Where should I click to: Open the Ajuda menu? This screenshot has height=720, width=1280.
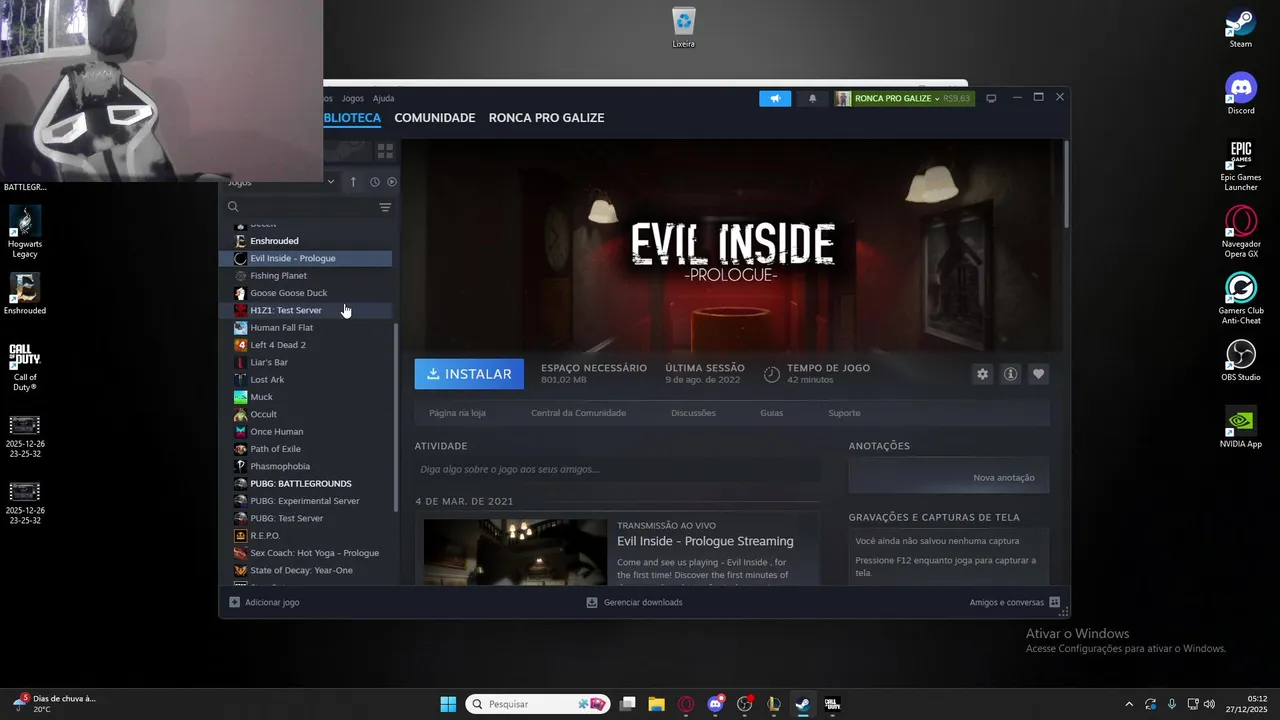(384, 98)
